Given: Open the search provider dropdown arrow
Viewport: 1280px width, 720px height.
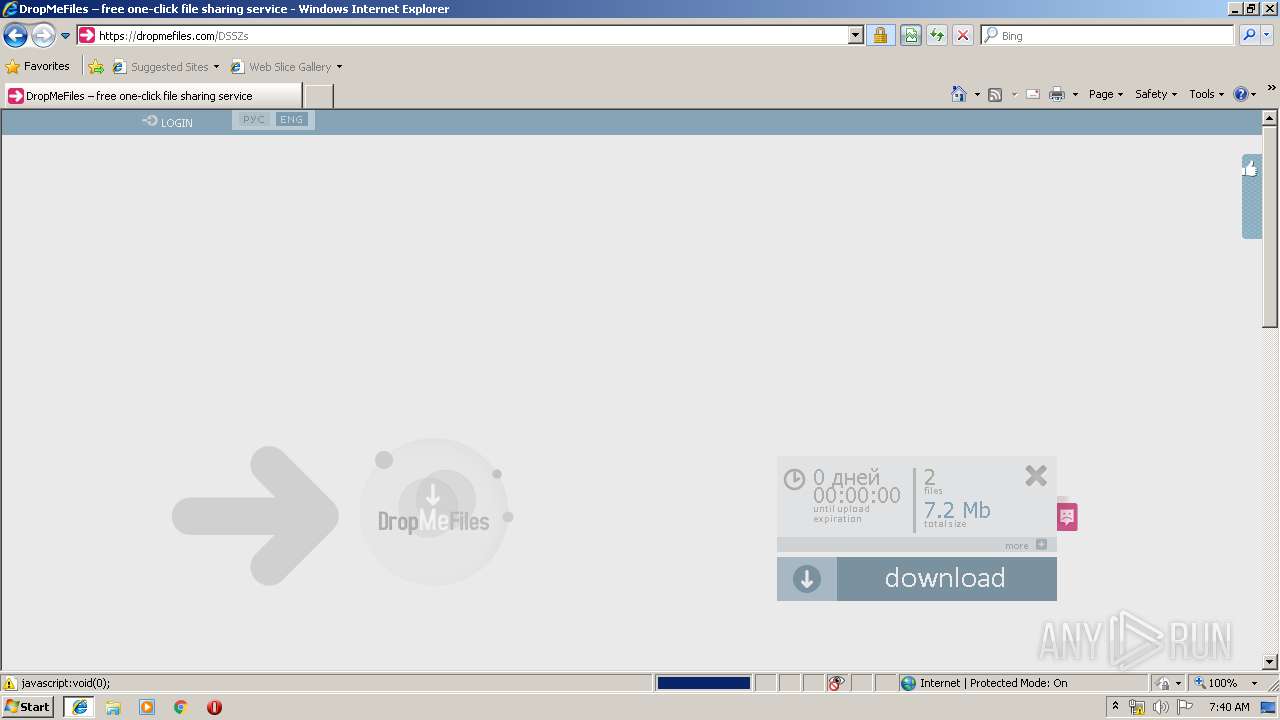Looking at the screenshot, I should pos(1268,36).
